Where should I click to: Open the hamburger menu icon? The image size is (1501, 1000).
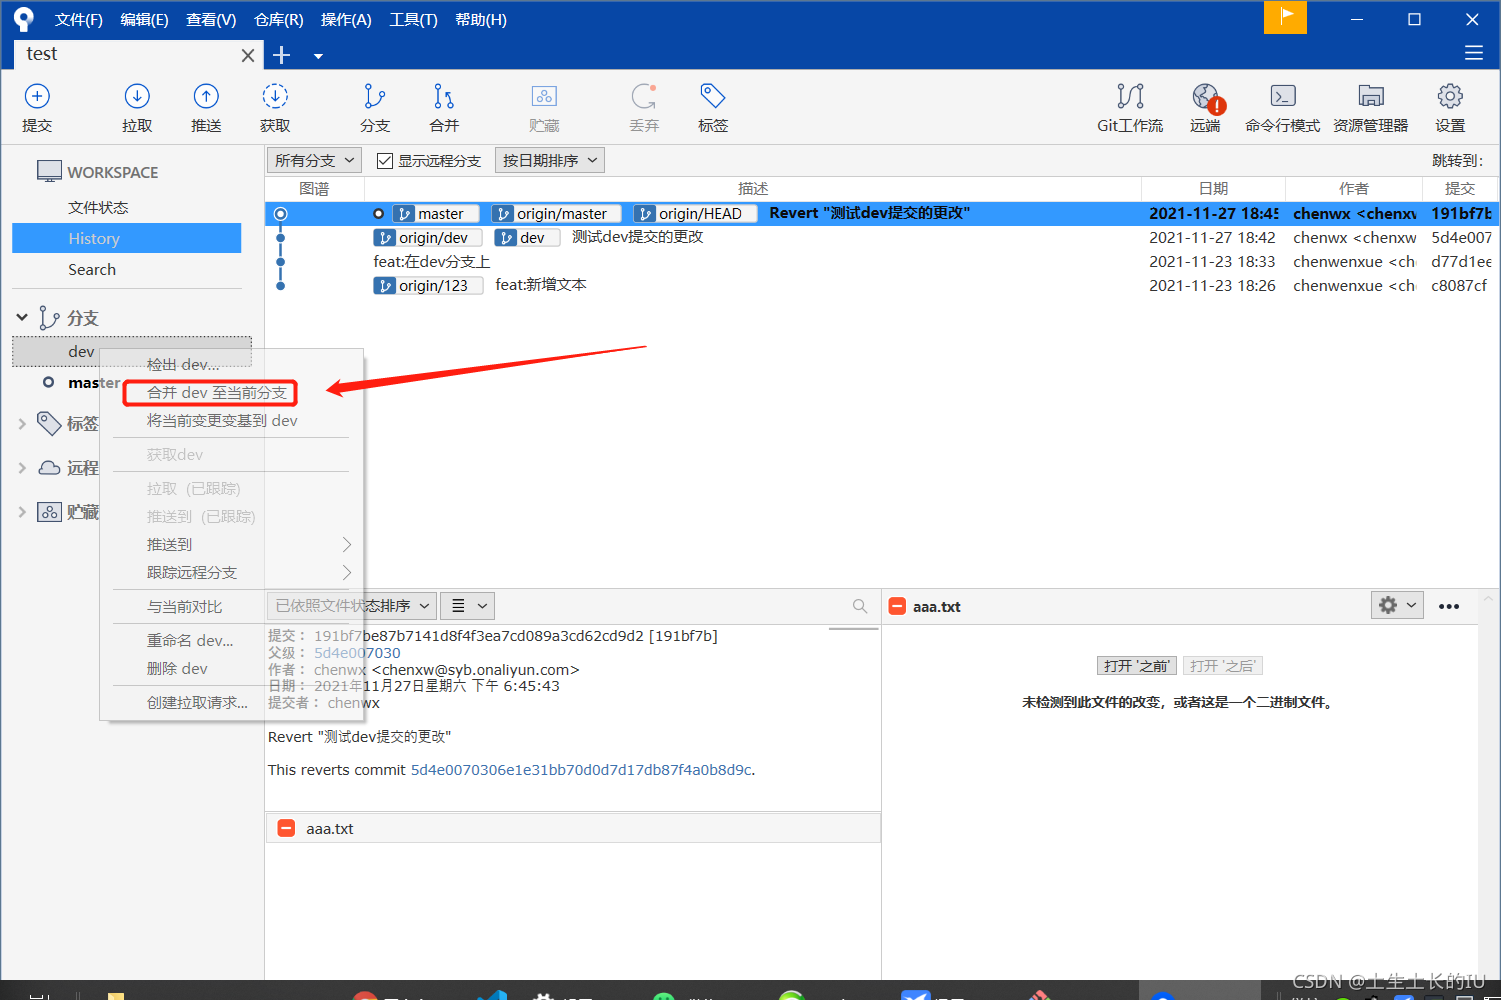pos(1474,53)
